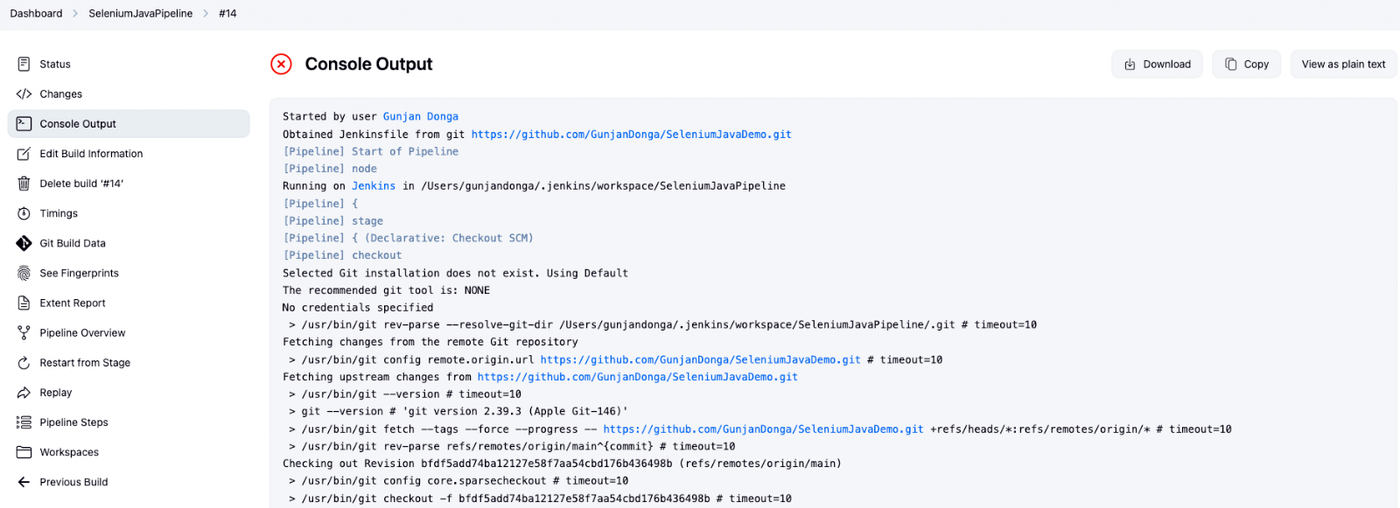Click the Status sidebar icon

[24, 64]
